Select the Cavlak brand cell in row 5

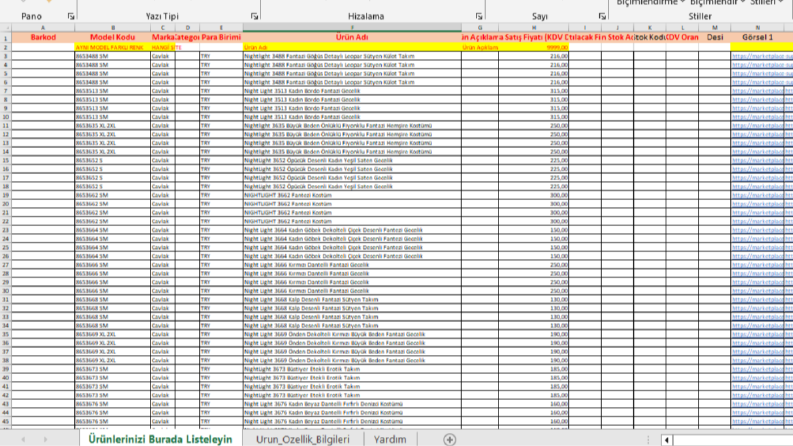coord(163,74)
